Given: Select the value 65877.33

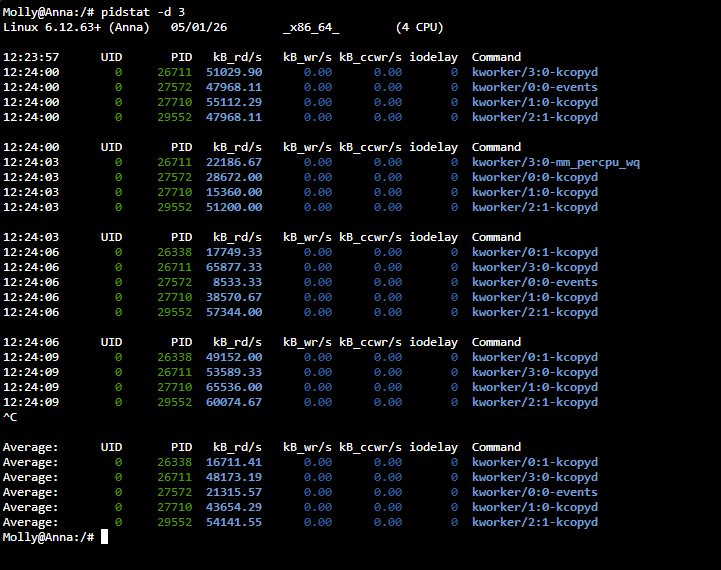Looking at the screenshot, I should (234, 268).
